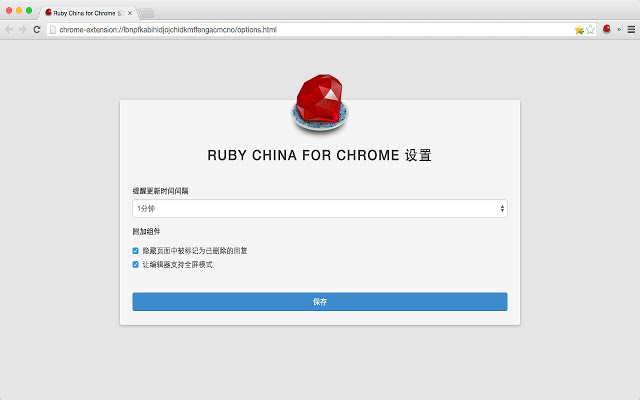Click the 让编辑器支持全屏模式 option label
The image size is (640, 400).
coord(177,264)
